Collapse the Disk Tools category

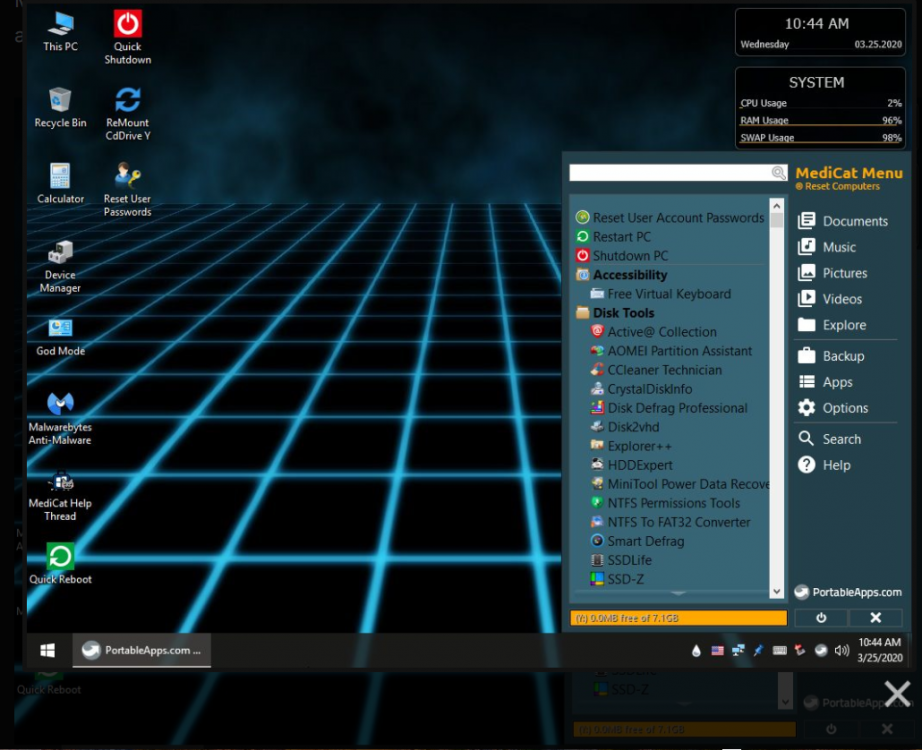click(623, 313)
